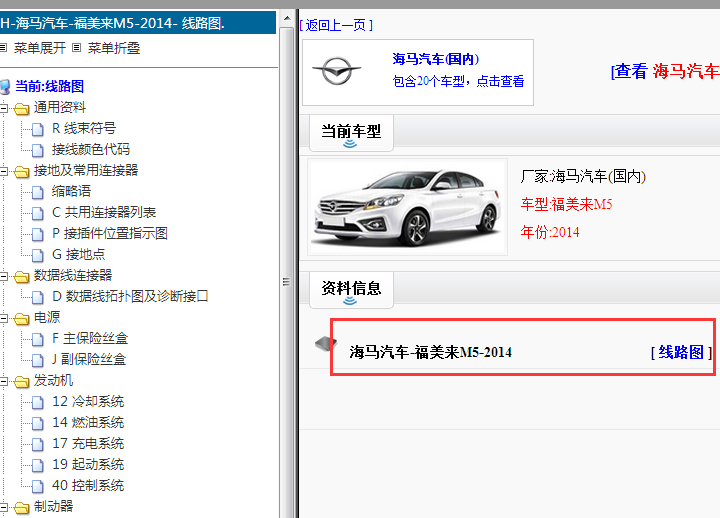Image resolution: width=720 pixels, height=518 pixels.
Task: Click the 菜单折叠 menu option
Action: [114, 48]
